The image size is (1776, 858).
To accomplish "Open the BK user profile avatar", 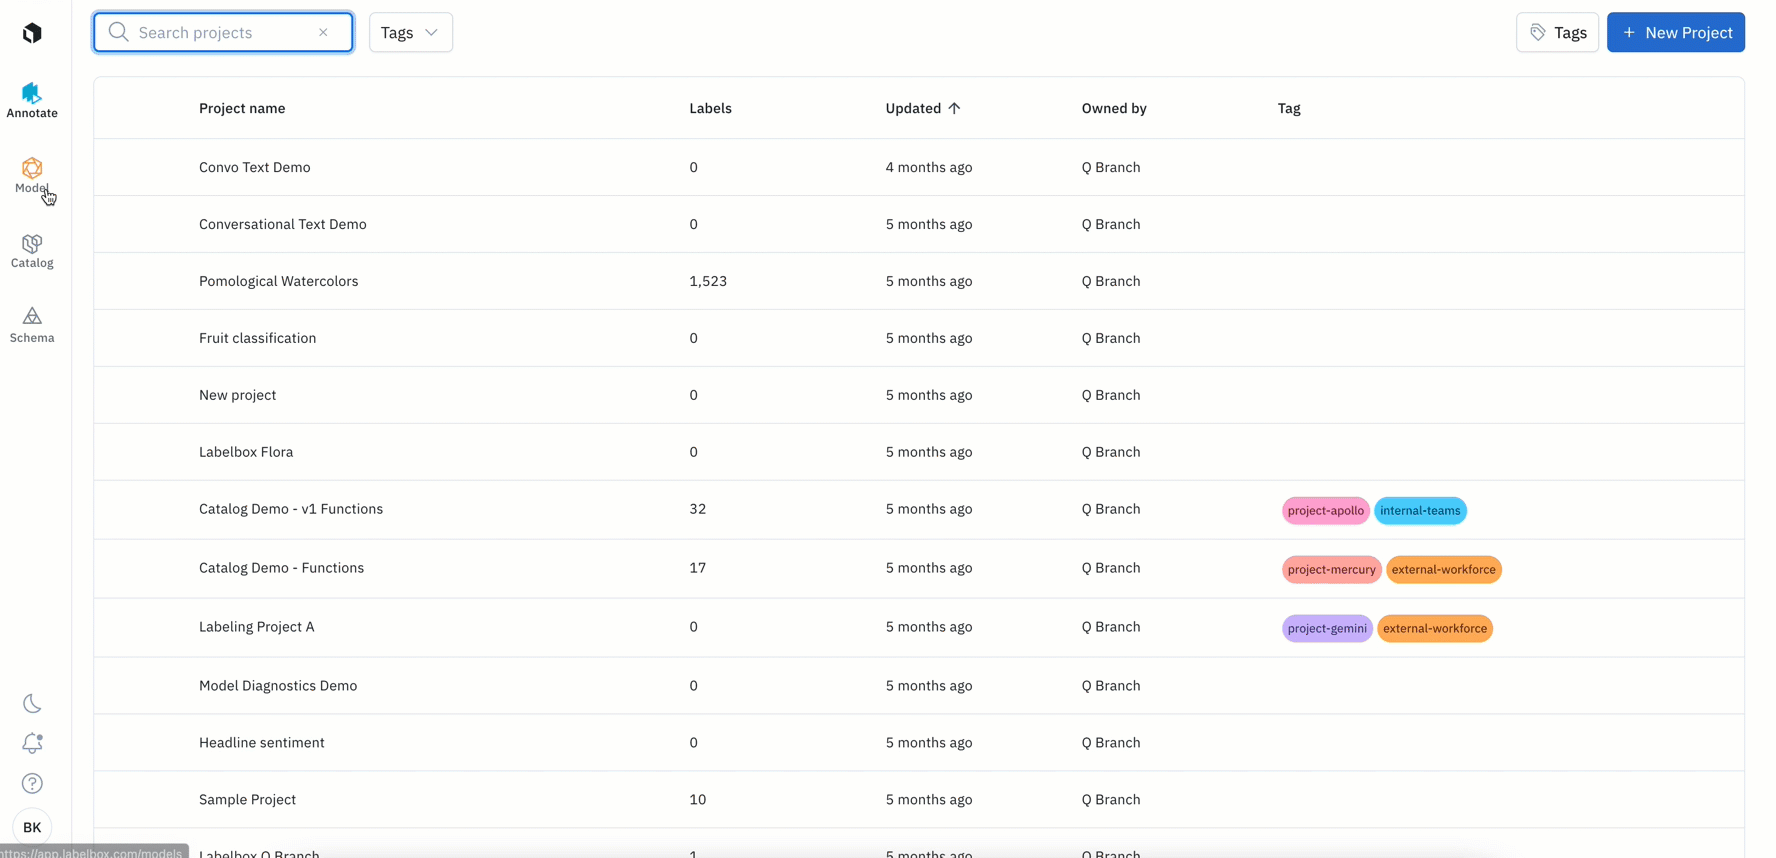I will [32, 828].
